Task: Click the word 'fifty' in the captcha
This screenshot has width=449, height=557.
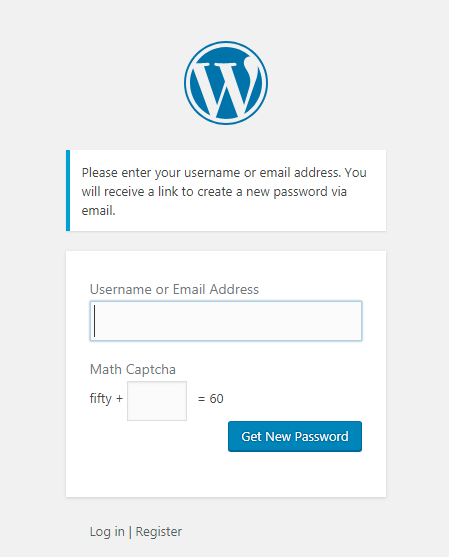Action: click(101, 399)
